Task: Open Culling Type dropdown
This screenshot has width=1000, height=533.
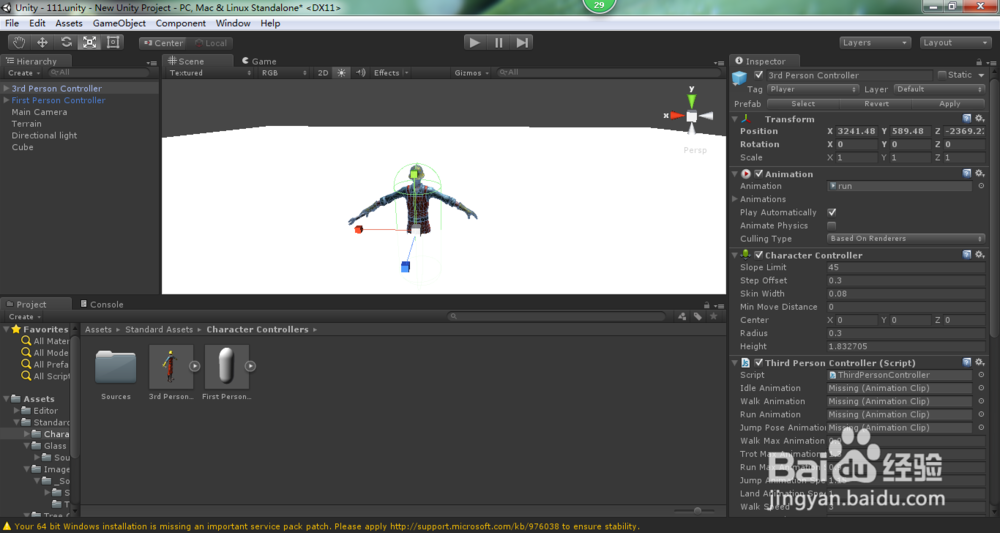Action: click(906, 238)
